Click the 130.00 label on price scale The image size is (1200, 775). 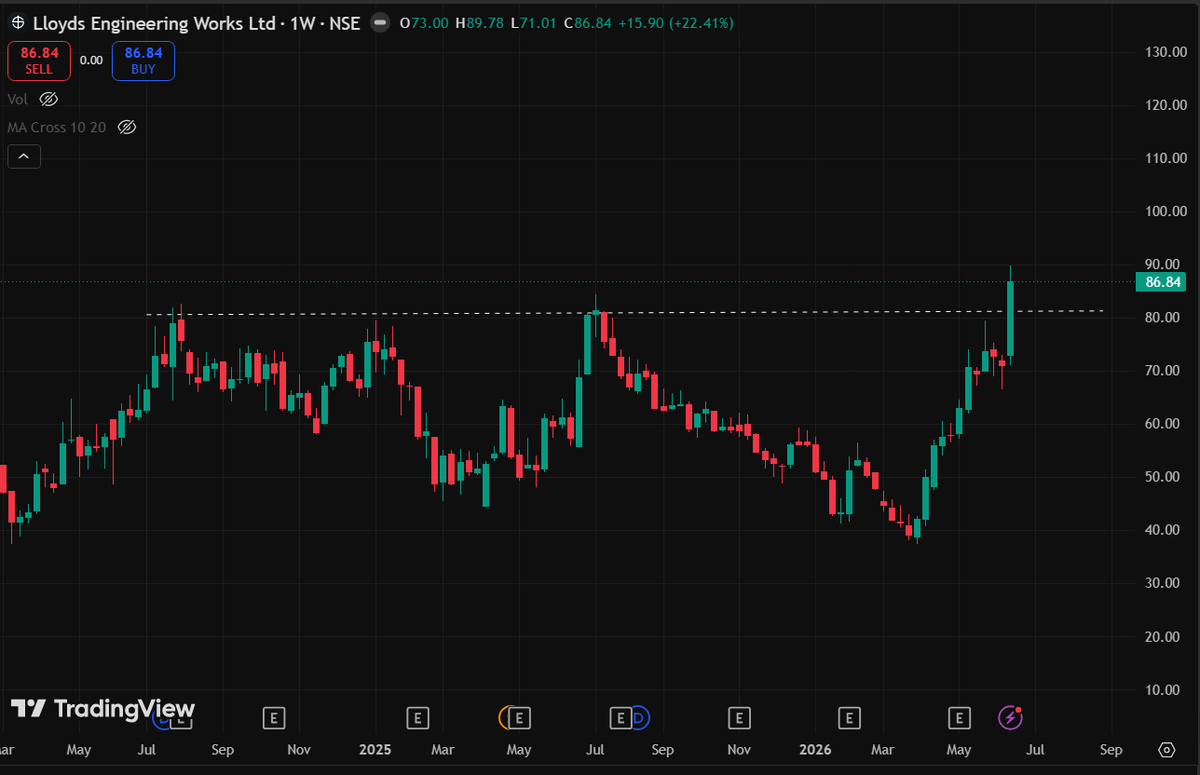click(x=1165, y=52)
